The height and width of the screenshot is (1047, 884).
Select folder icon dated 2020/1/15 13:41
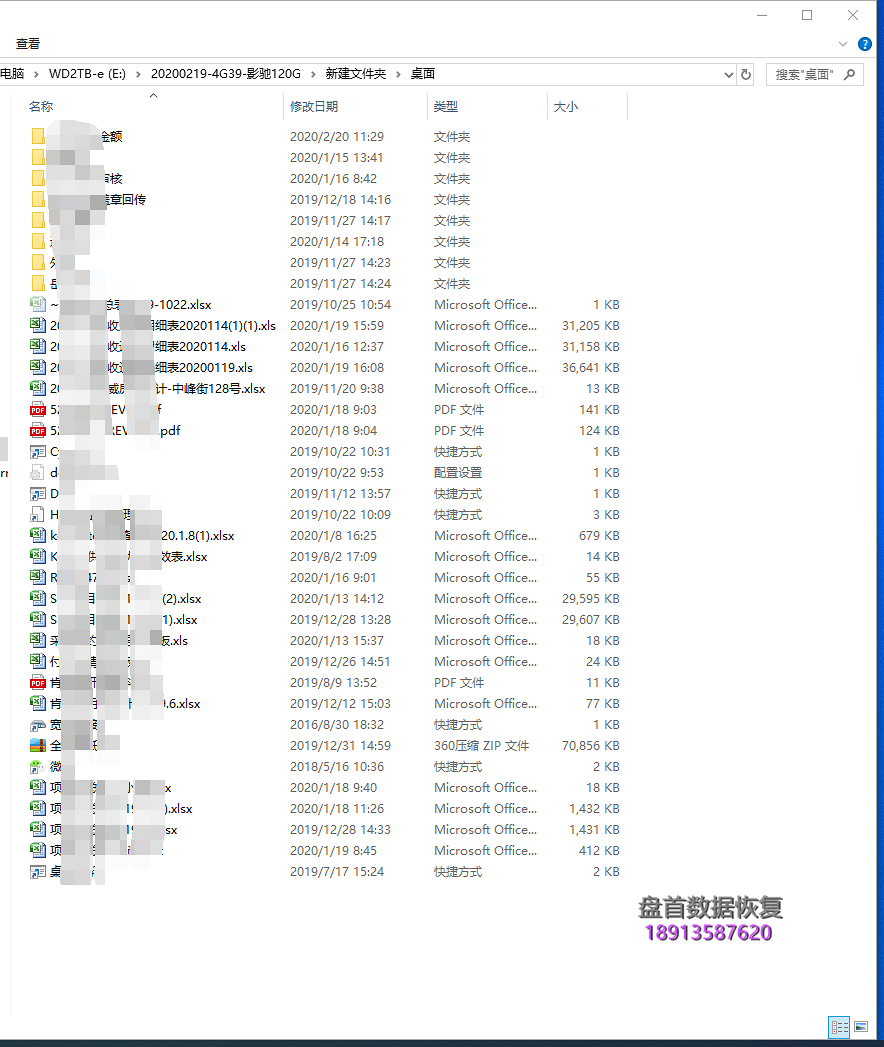pyautogui.click(x=38, y=158)
